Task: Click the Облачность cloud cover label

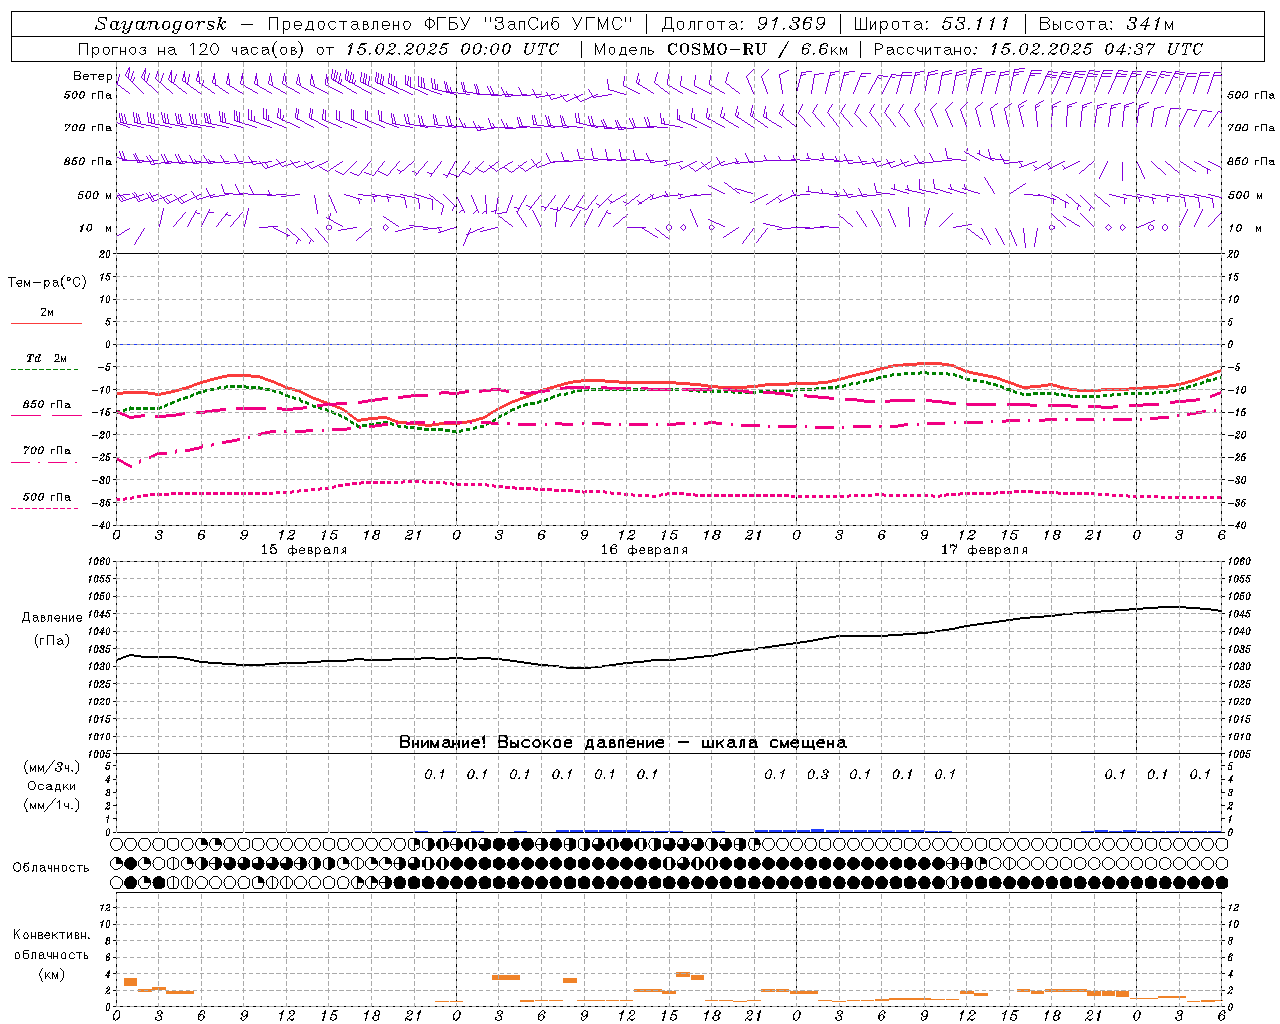Action: 51,867
